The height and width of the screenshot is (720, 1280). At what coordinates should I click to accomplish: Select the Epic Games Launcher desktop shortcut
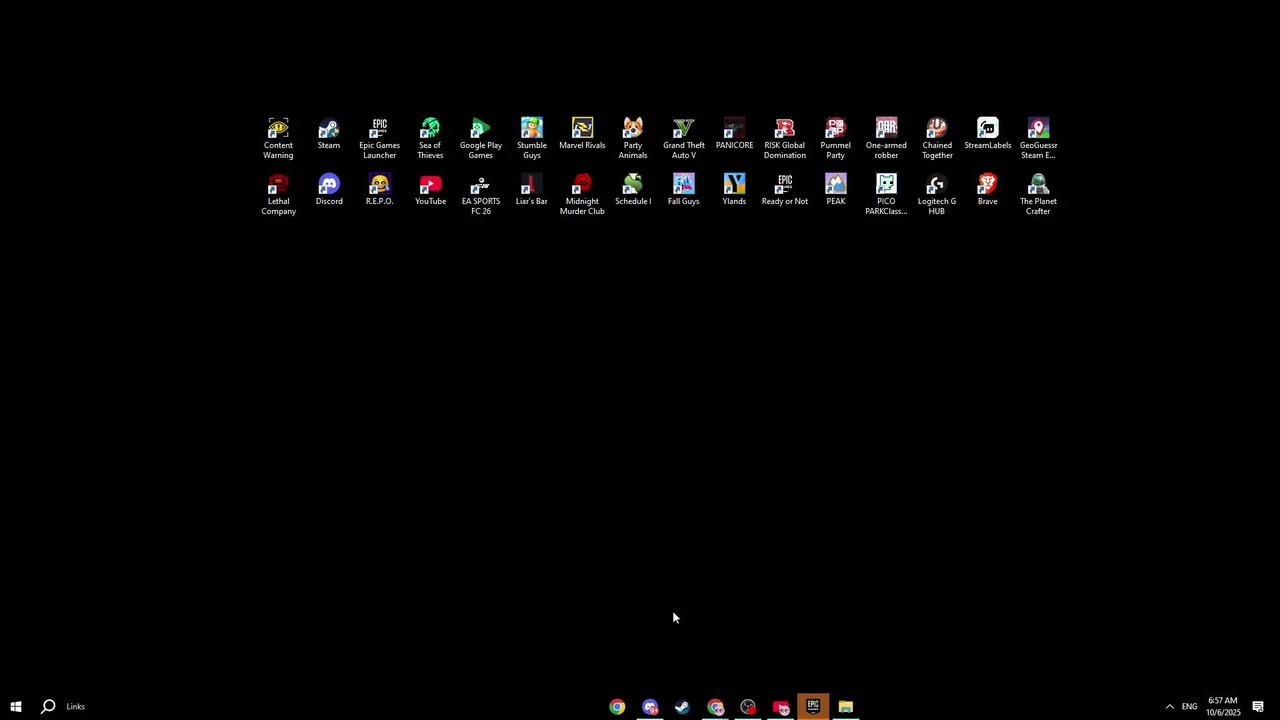[x=379, y=138]
